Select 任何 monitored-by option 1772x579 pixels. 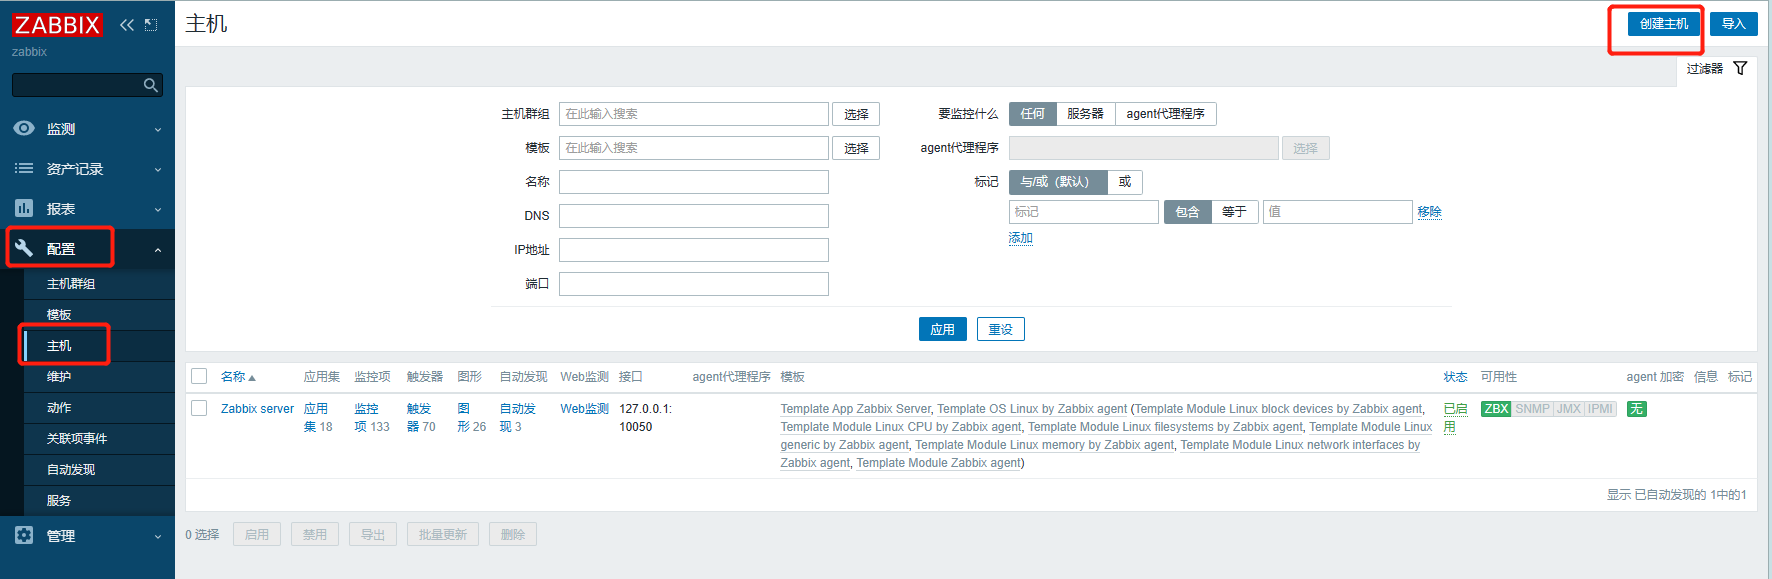click(x=1032, y=114)
